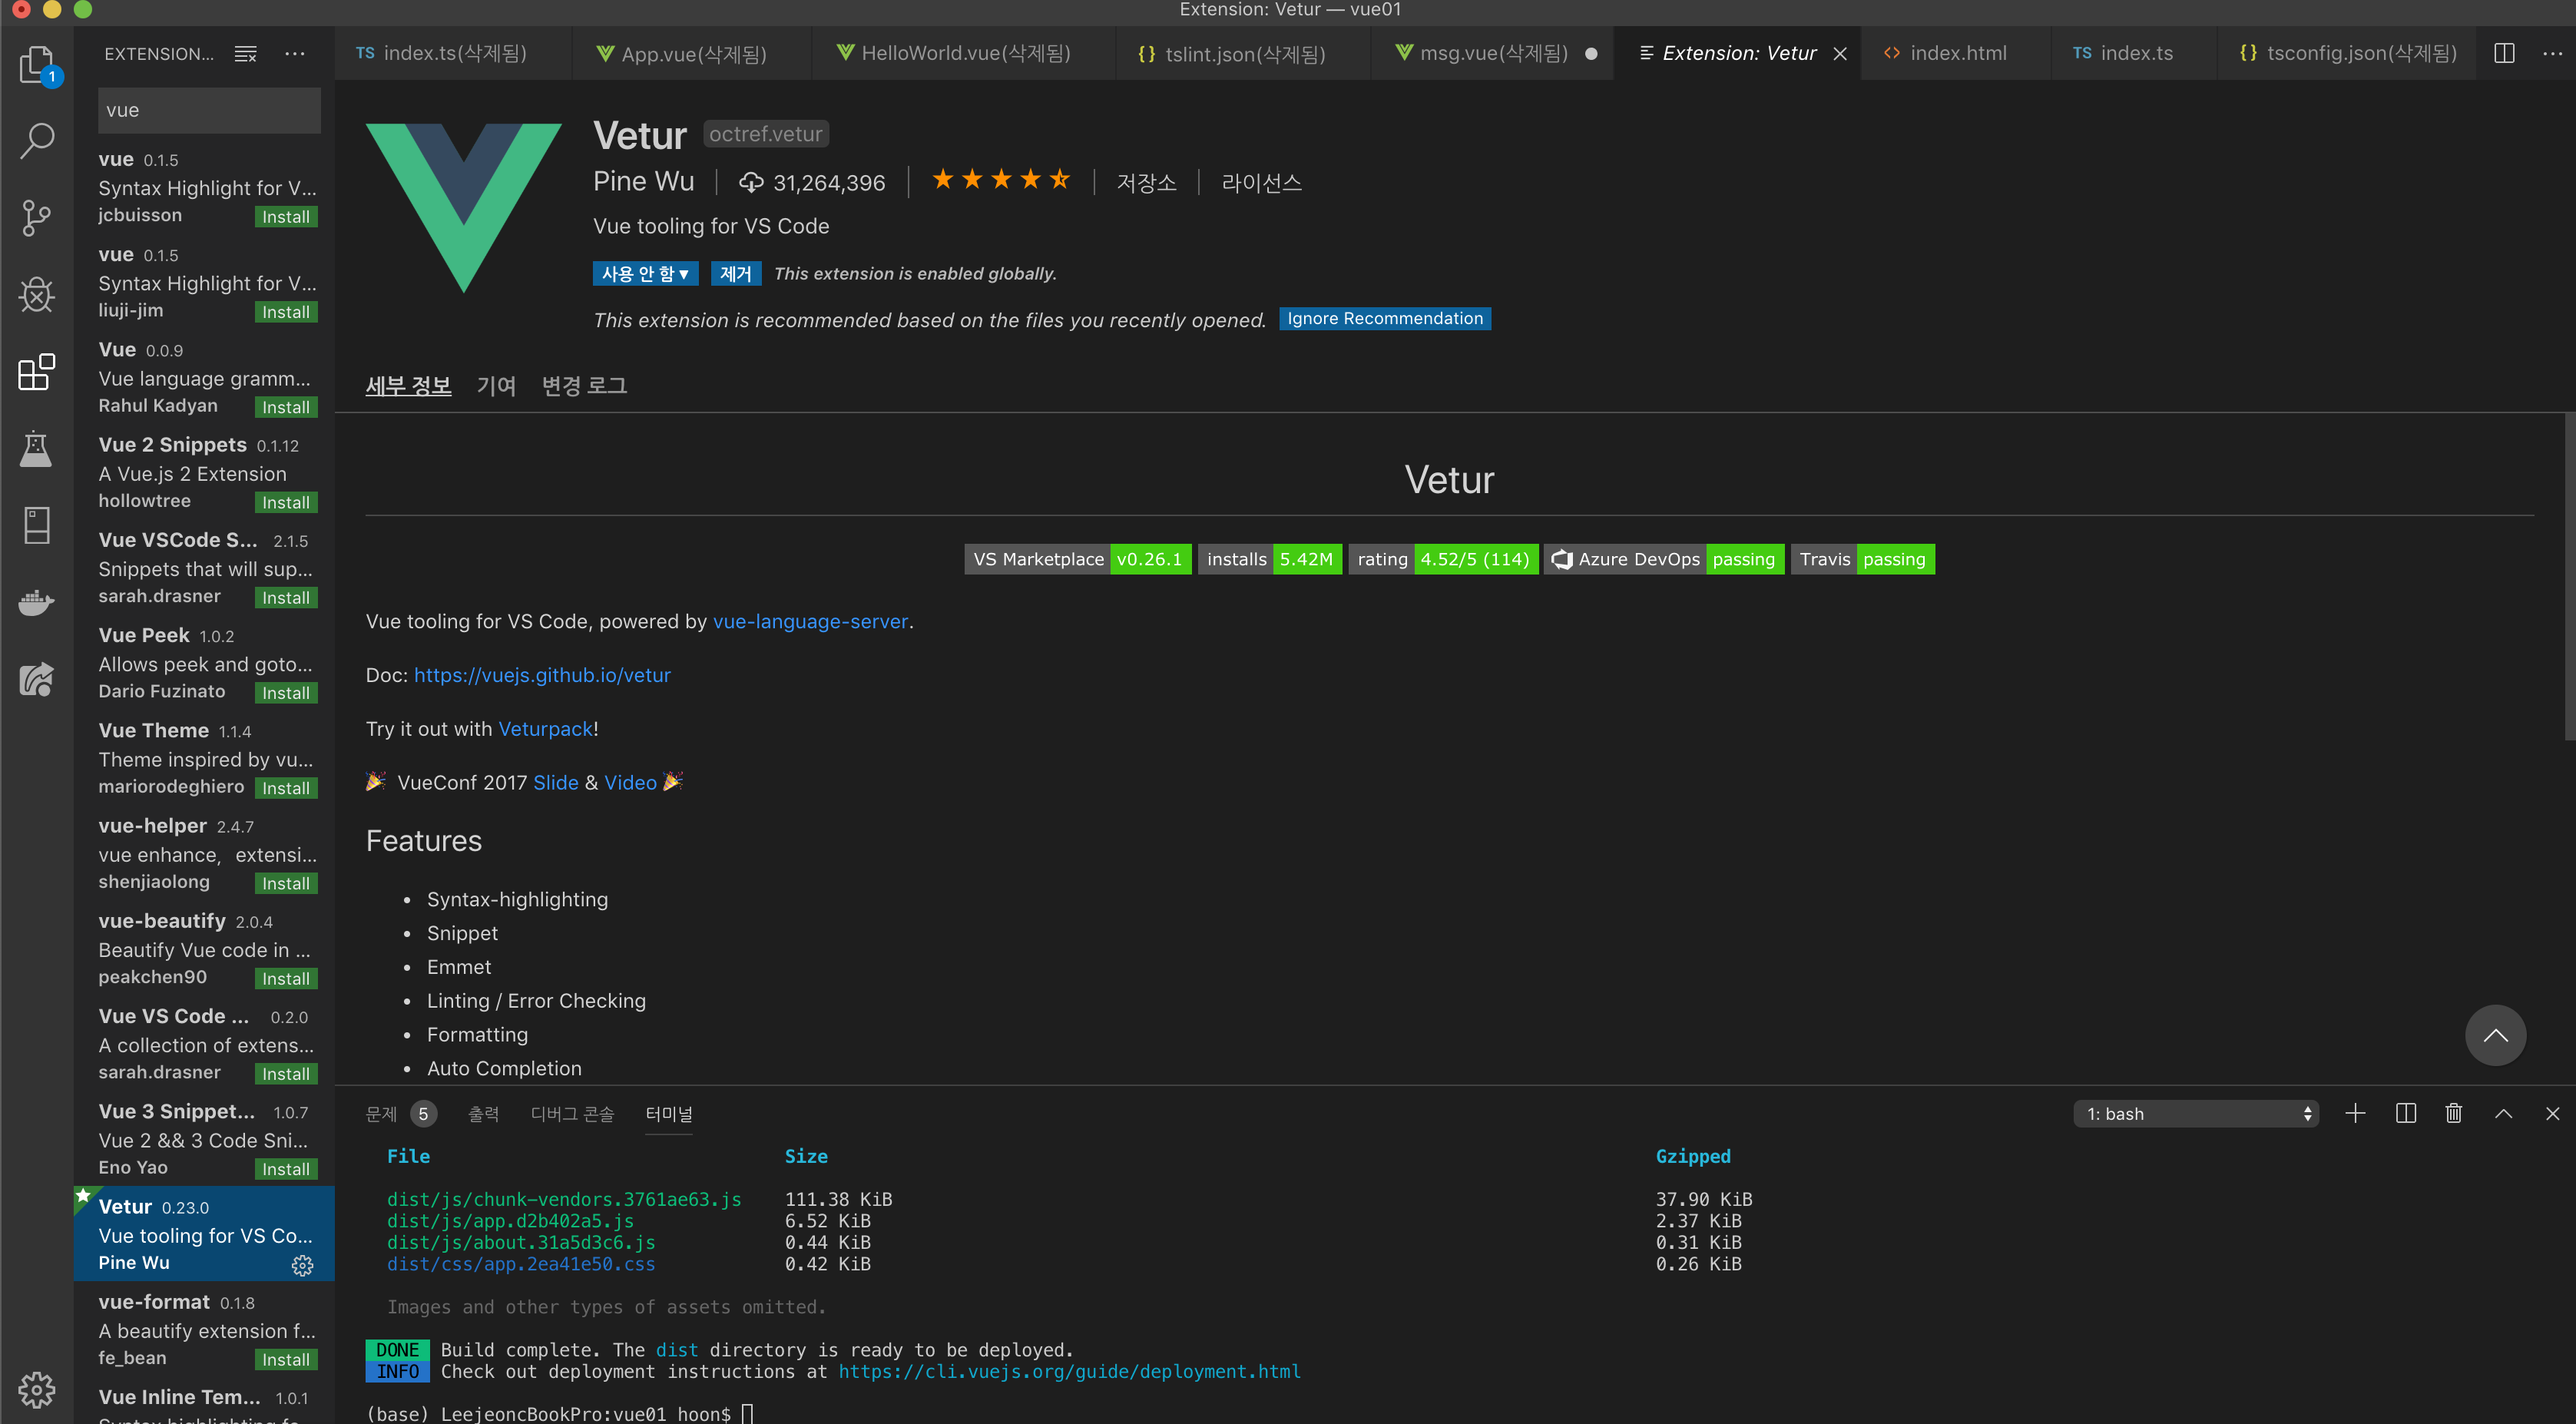Click the vue extension search field
The height and width of the screenshot is (1424, 2576).
click(x=209, y=110)
